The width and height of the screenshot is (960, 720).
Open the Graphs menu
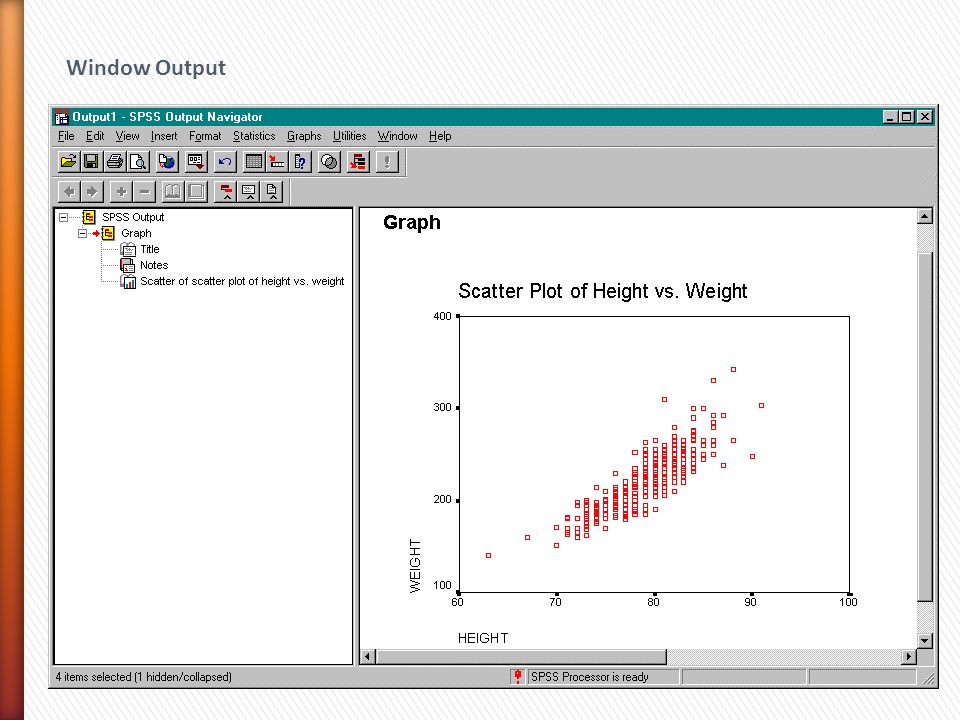tap(304, 136)
